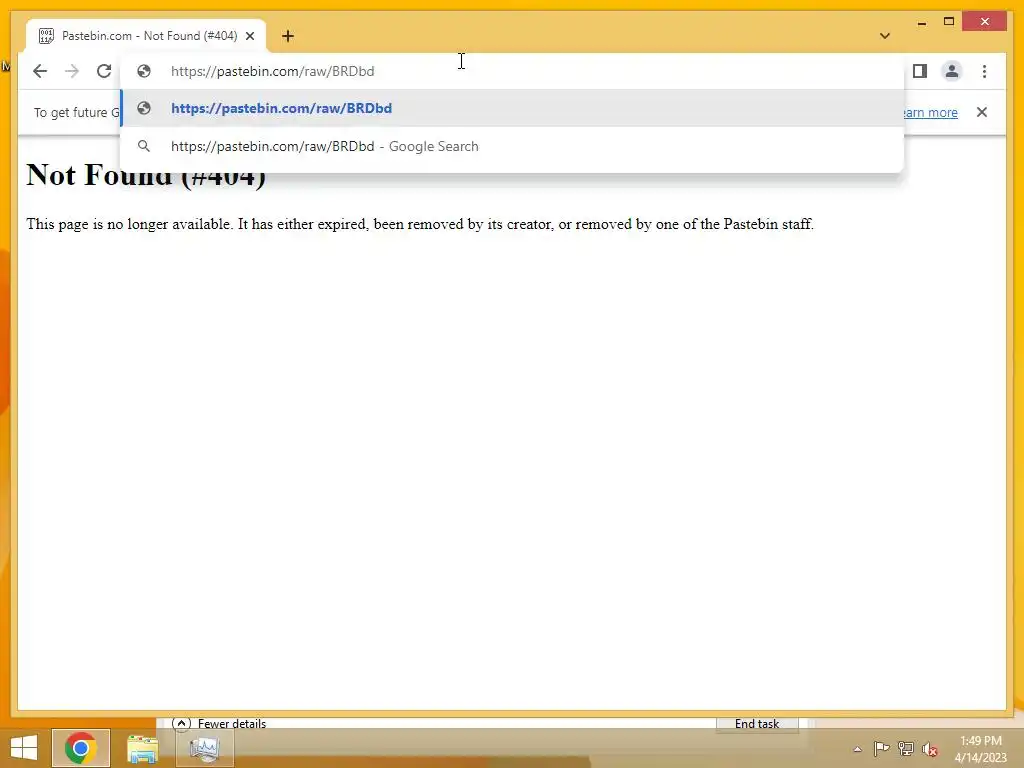The width and height of the screenshot is (1024, 768).
Task: Dismiss the infobar with its X button
Action: coord(982,112)
